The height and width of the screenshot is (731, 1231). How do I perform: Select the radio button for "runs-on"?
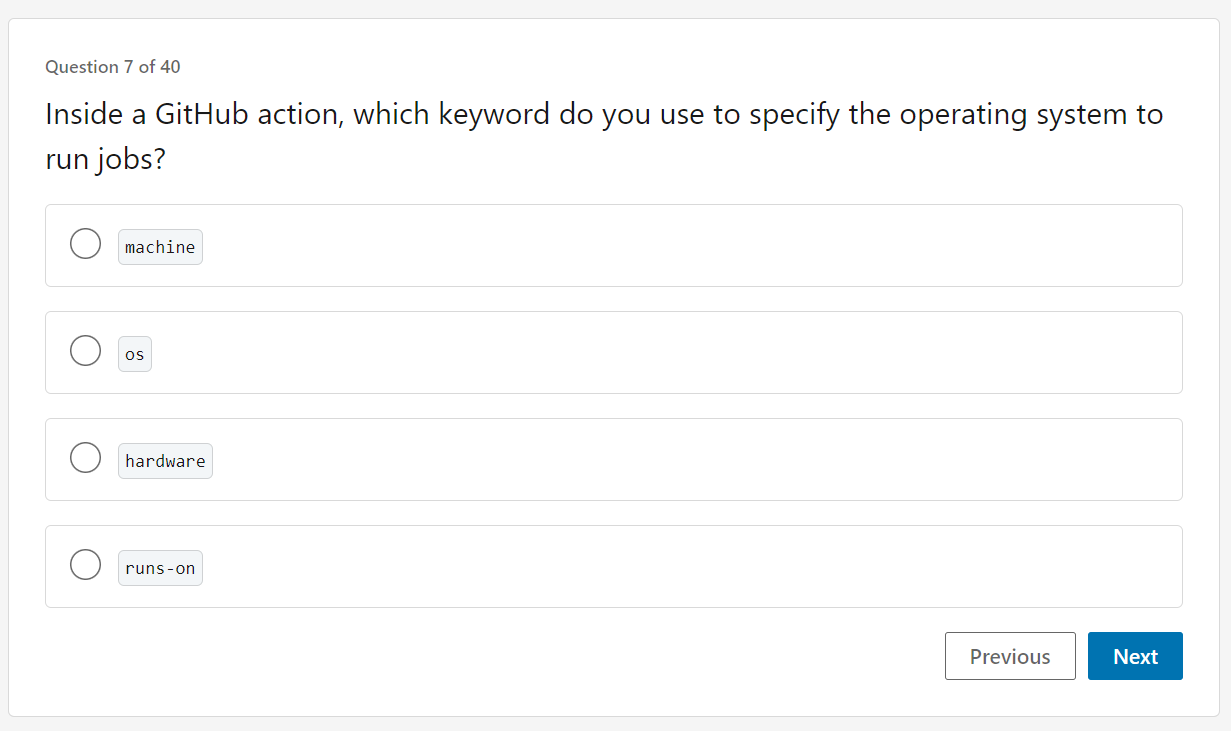[85, 564]
